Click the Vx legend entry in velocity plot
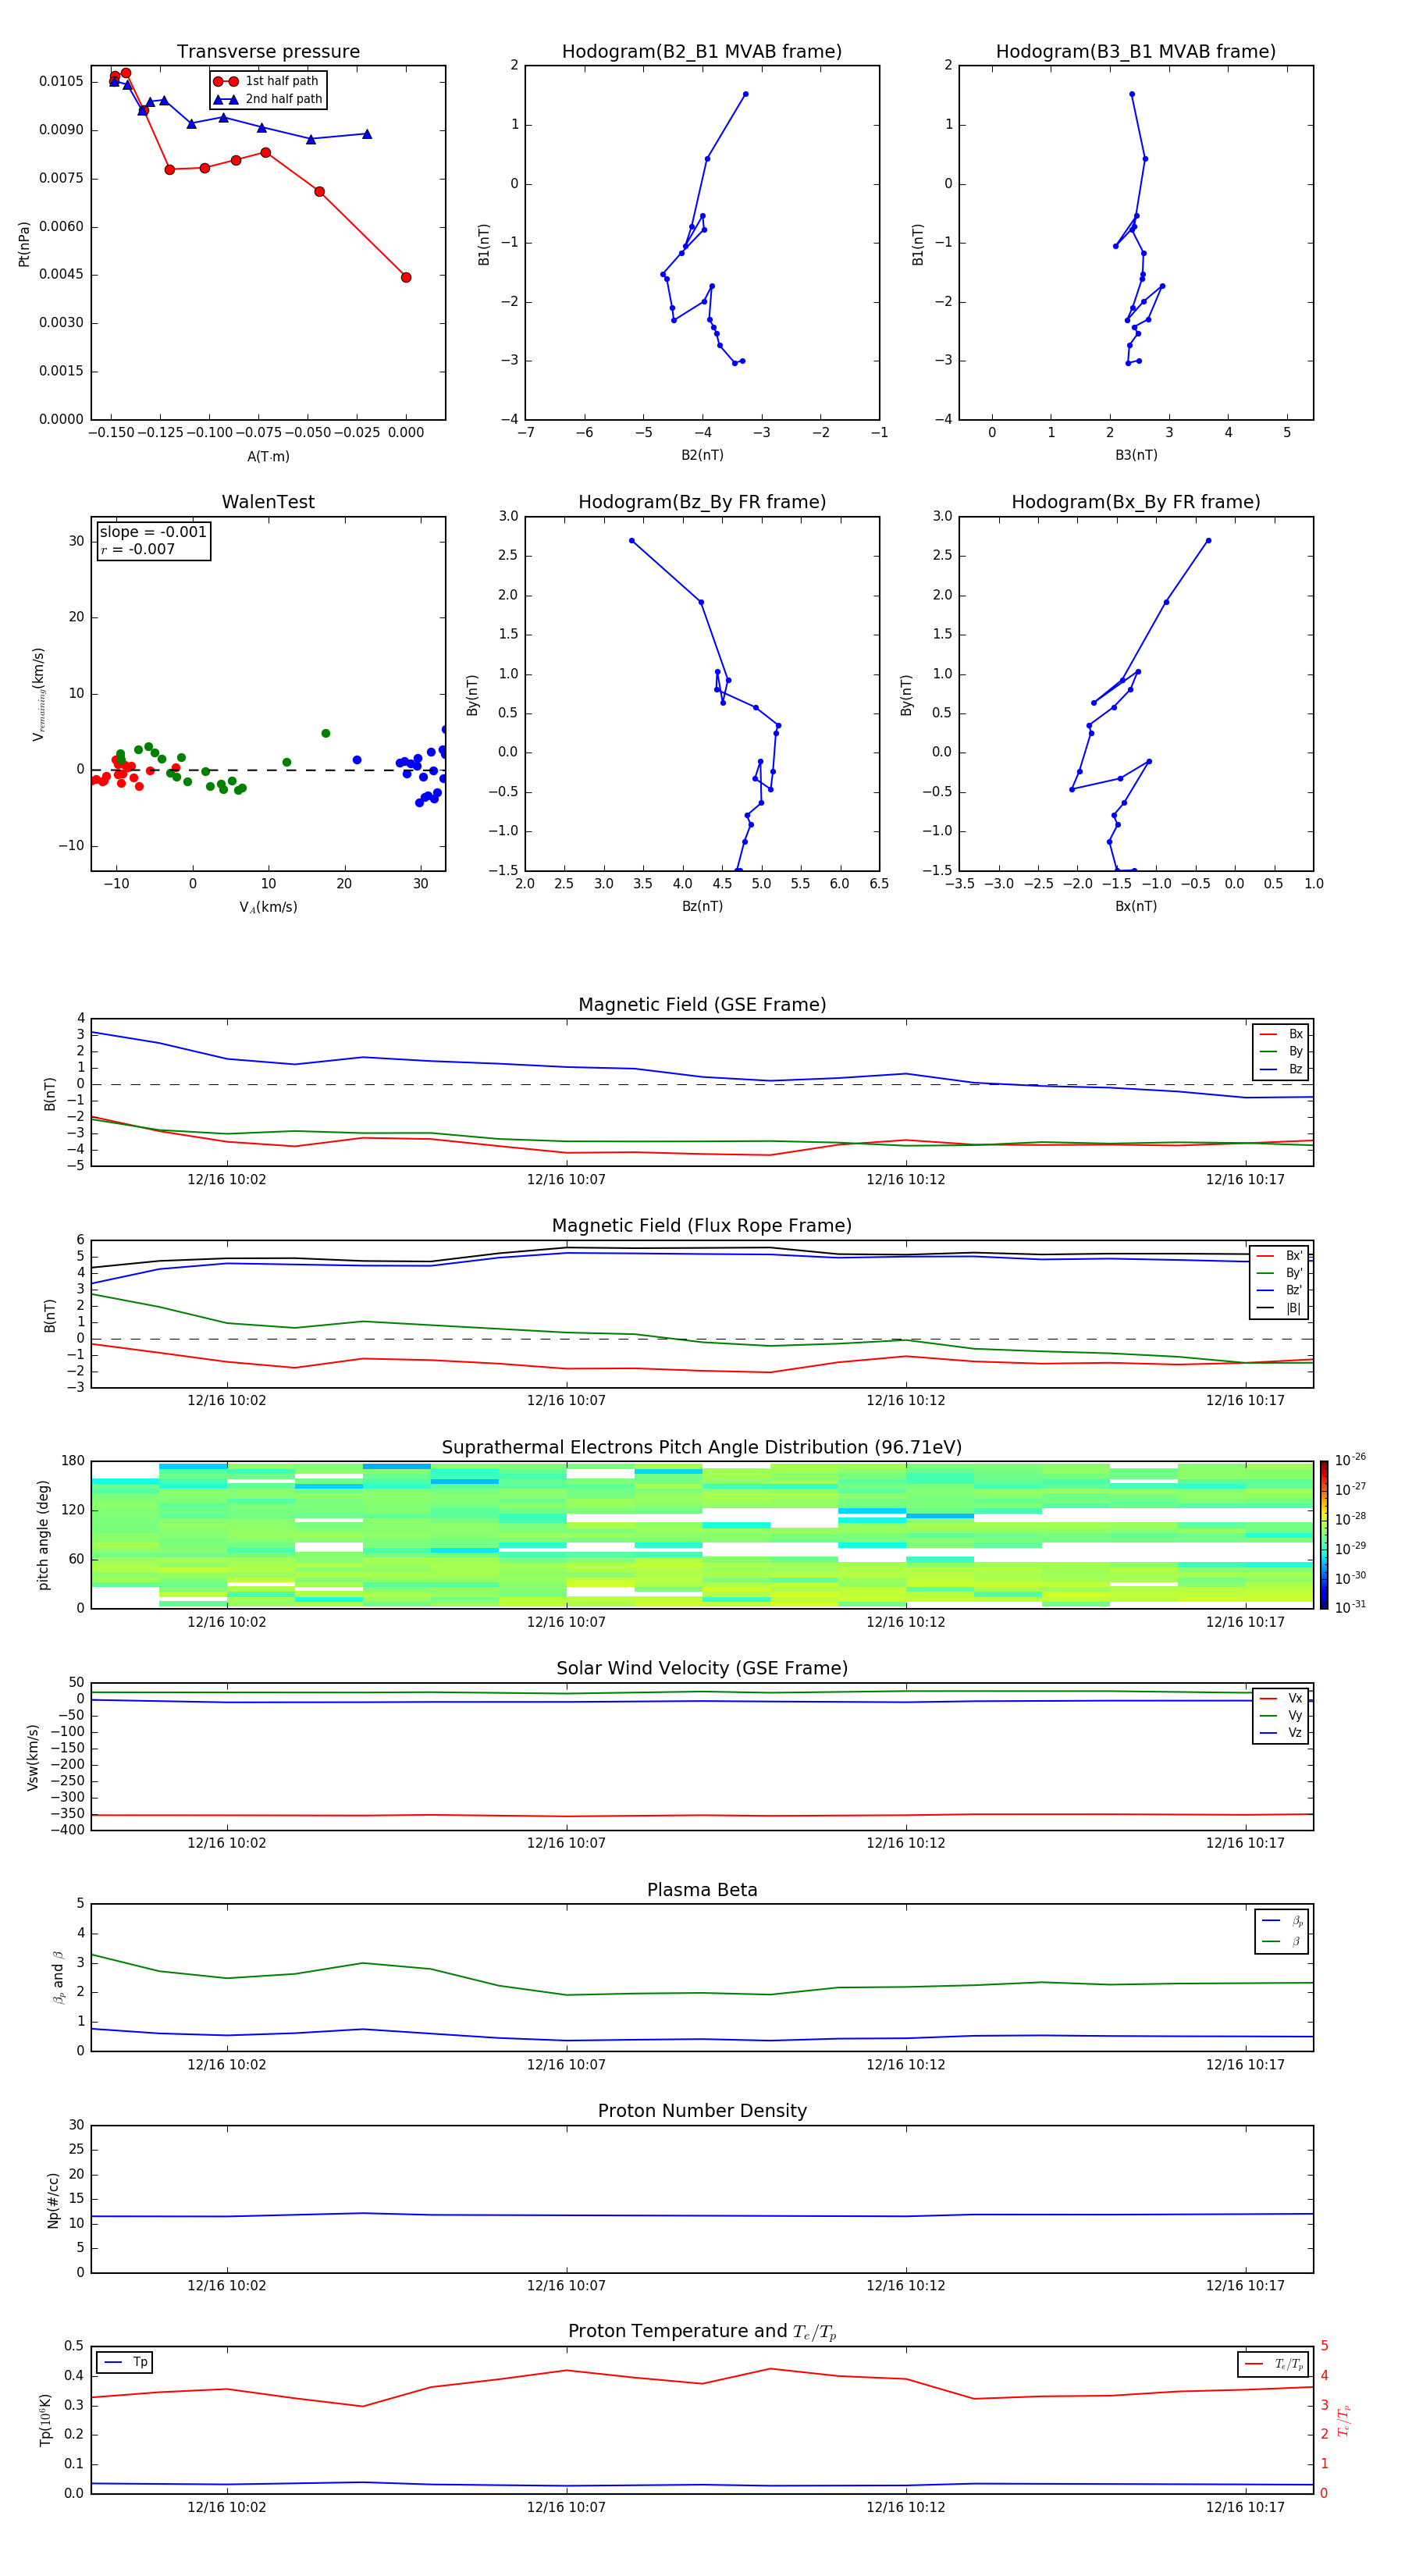 coord(1281,1698)
